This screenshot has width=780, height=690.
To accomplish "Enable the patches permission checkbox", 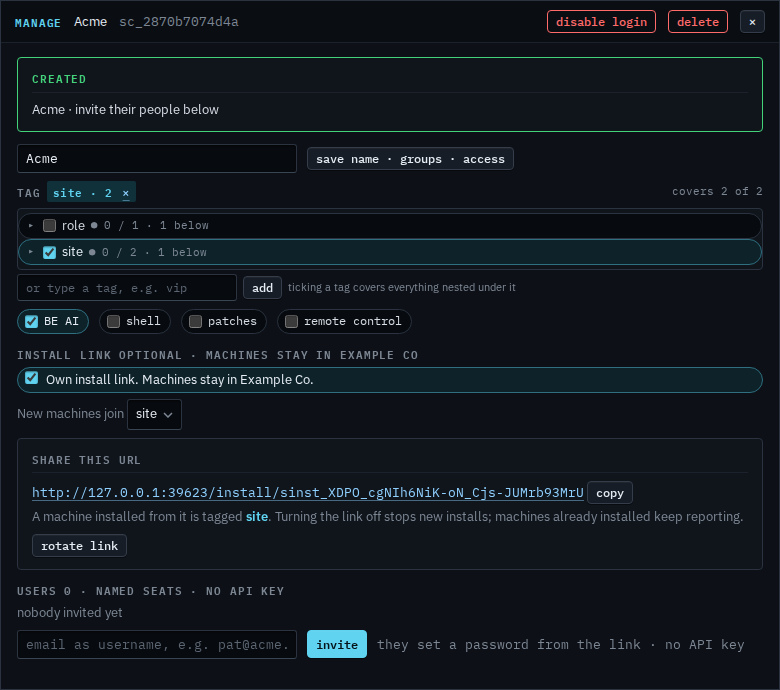I will 195,321.
